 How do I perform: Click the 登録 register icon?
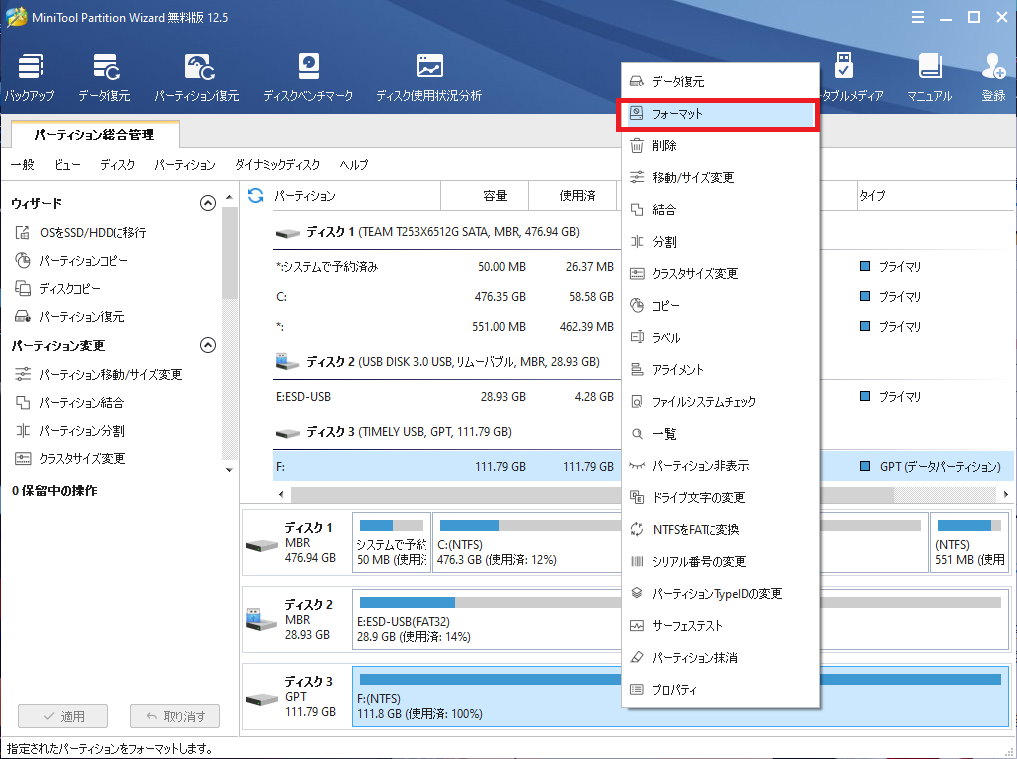(x=993, y=77)
